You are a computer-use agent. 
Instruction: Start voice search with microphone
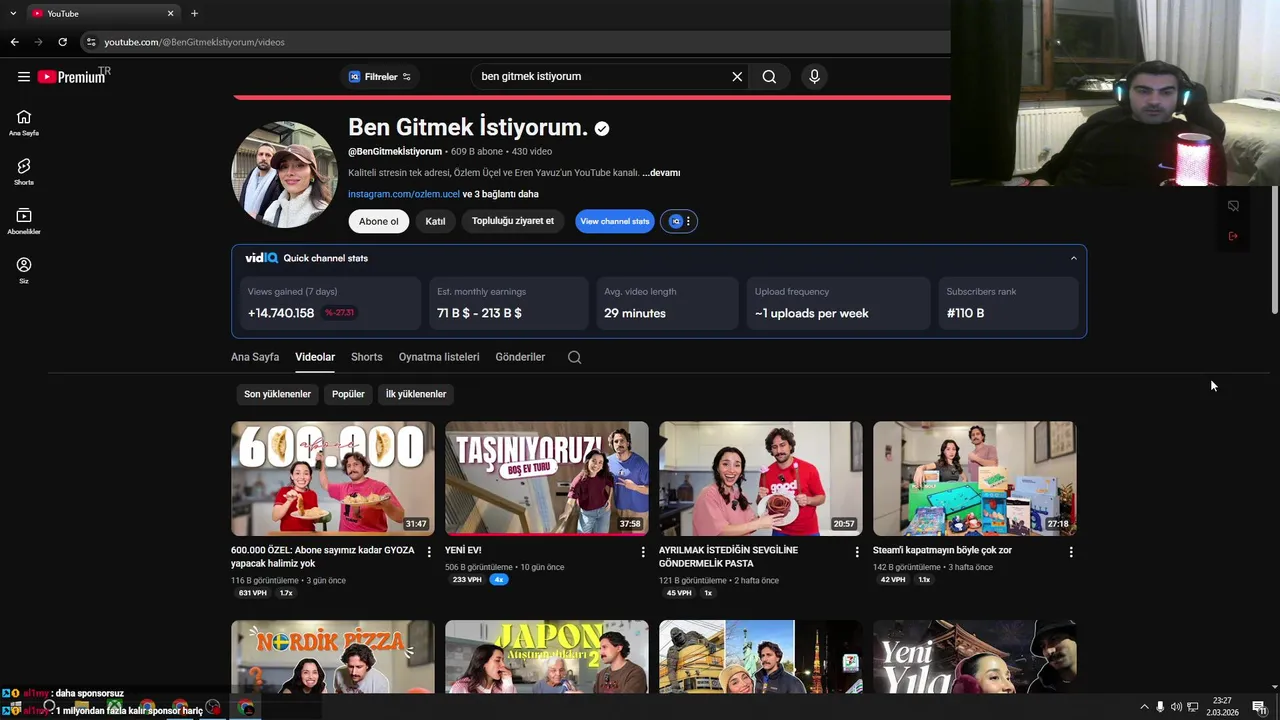click(814, 76)
